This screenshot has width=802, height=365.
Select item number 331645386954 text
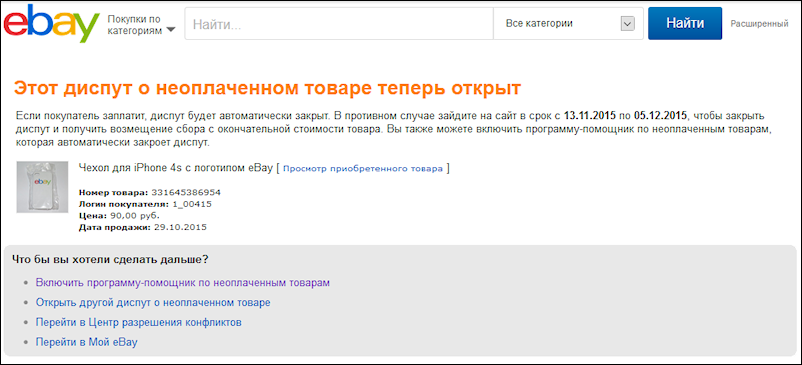click(186, 193)
